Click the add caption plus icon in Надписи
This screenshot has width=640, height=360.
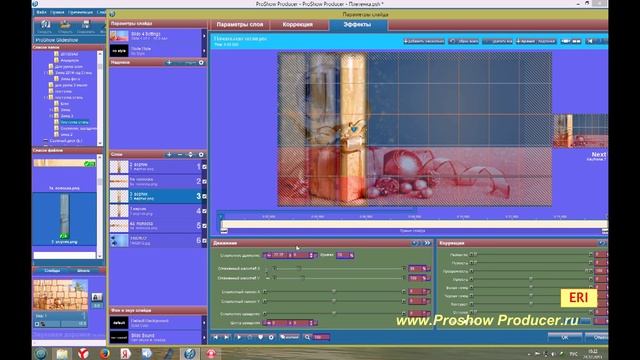pyautogui.click(x=169, y=62)
